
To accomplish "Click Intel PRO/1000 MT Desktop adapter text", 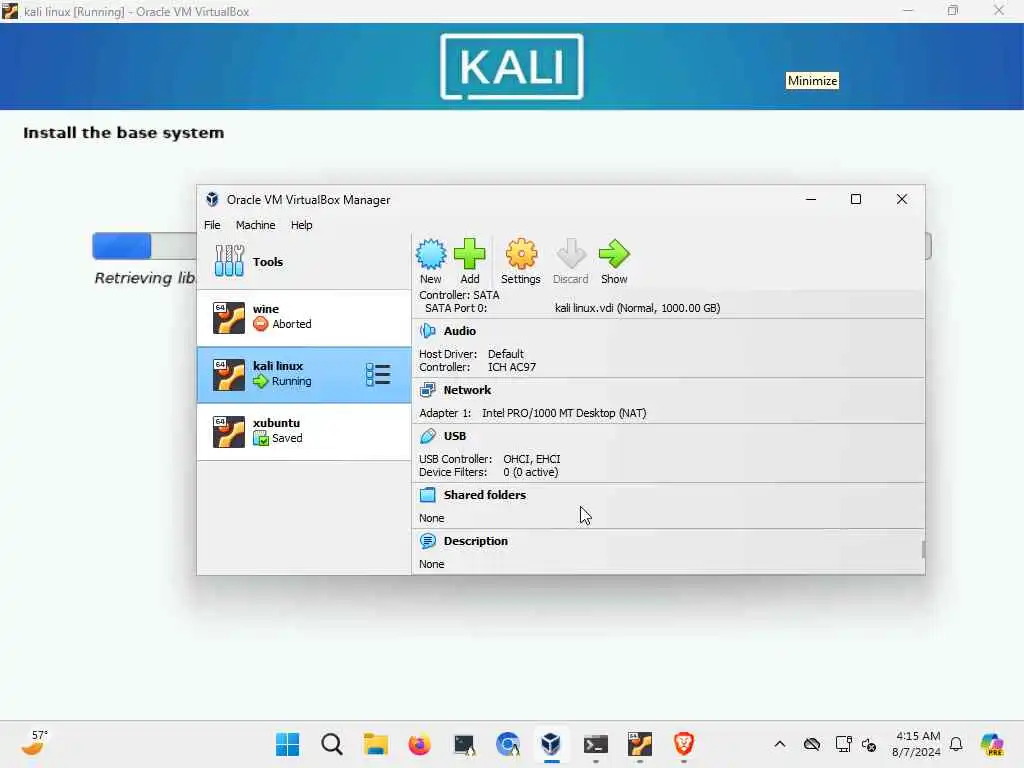I will pyautogui.click(x=564, y=413).
